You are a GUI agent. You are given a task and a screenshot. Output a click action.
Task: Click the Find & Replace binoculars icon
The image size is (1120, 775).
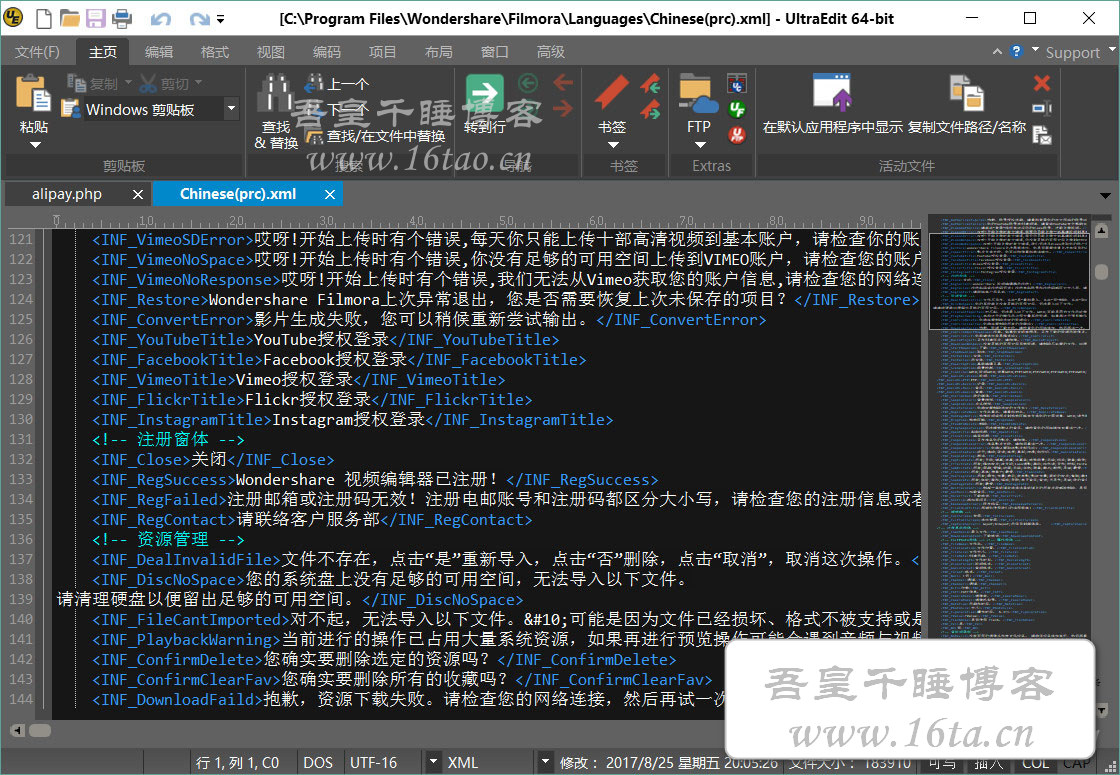pos(274,95)
